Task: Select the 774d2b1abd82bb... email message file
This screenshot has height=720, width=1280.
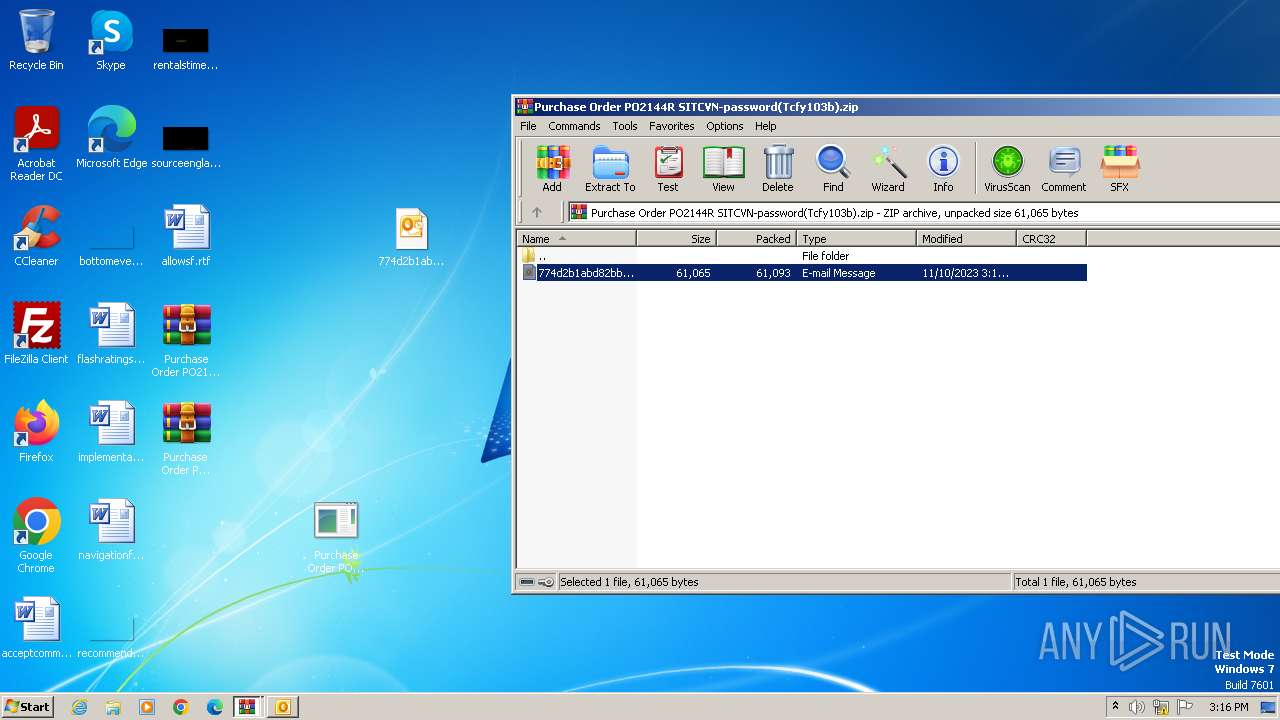Action: coord(802,273)
